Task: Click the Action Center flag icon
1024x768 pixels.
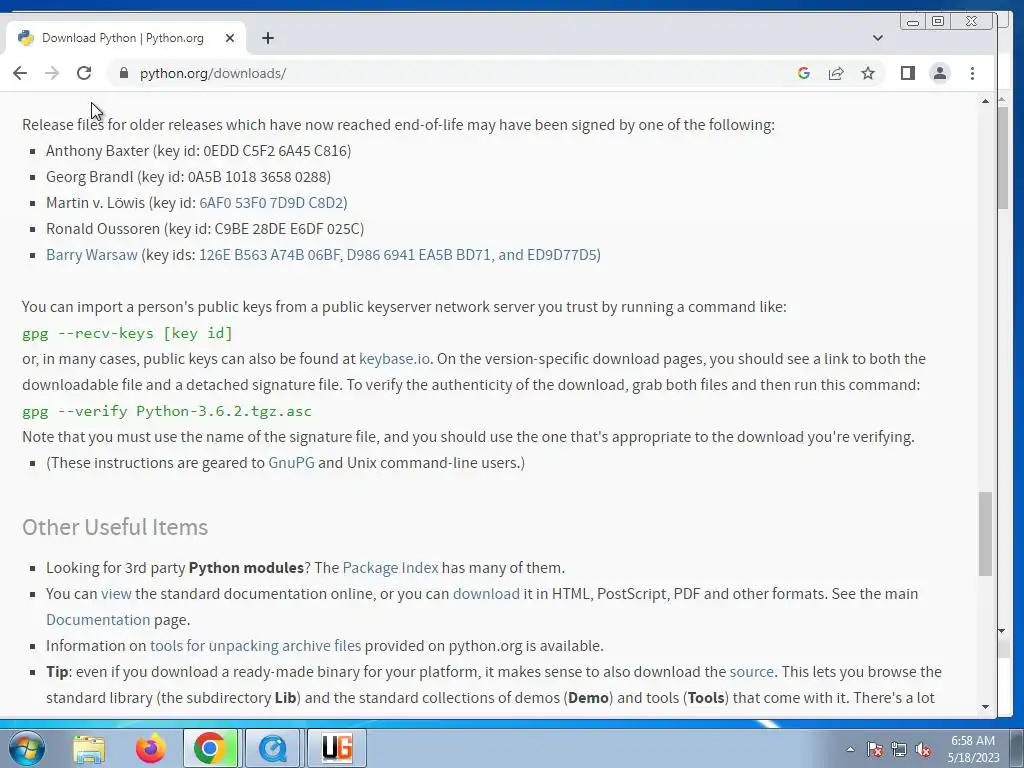Action: [875, 750]
